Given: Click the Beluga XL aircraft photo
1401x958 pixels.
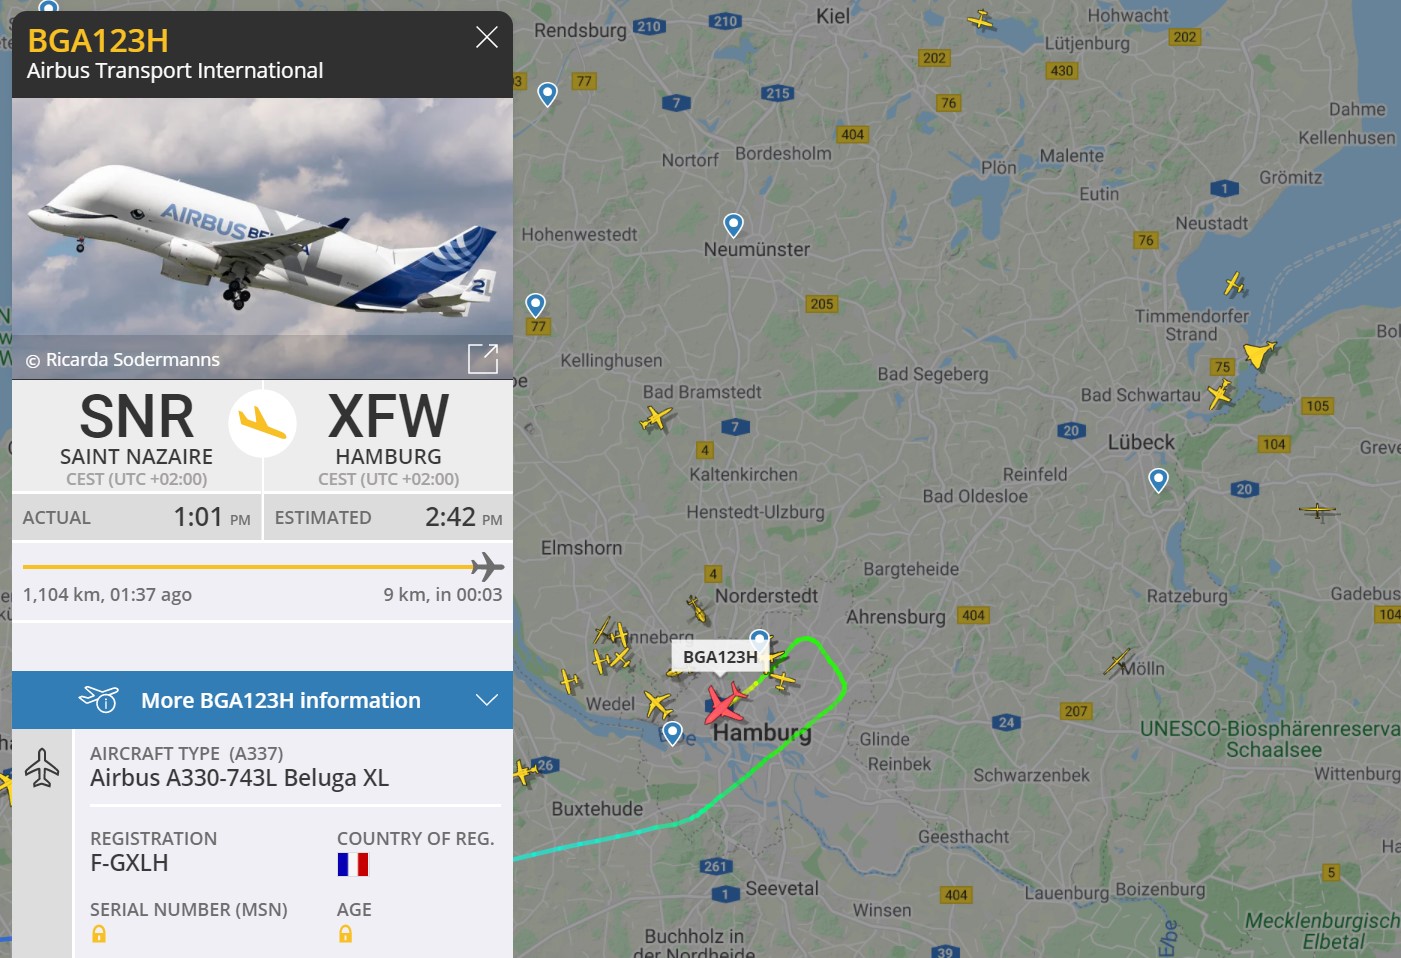Looking at the screenshot, I should click(262, 238).
